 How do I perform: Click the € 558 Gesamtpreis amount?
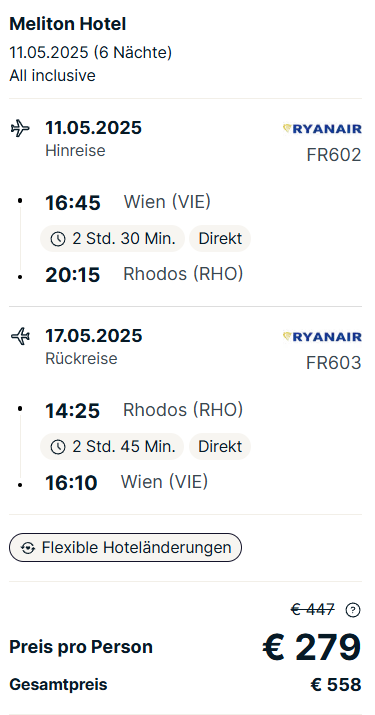pyautogui.click(x=336, y=685)
